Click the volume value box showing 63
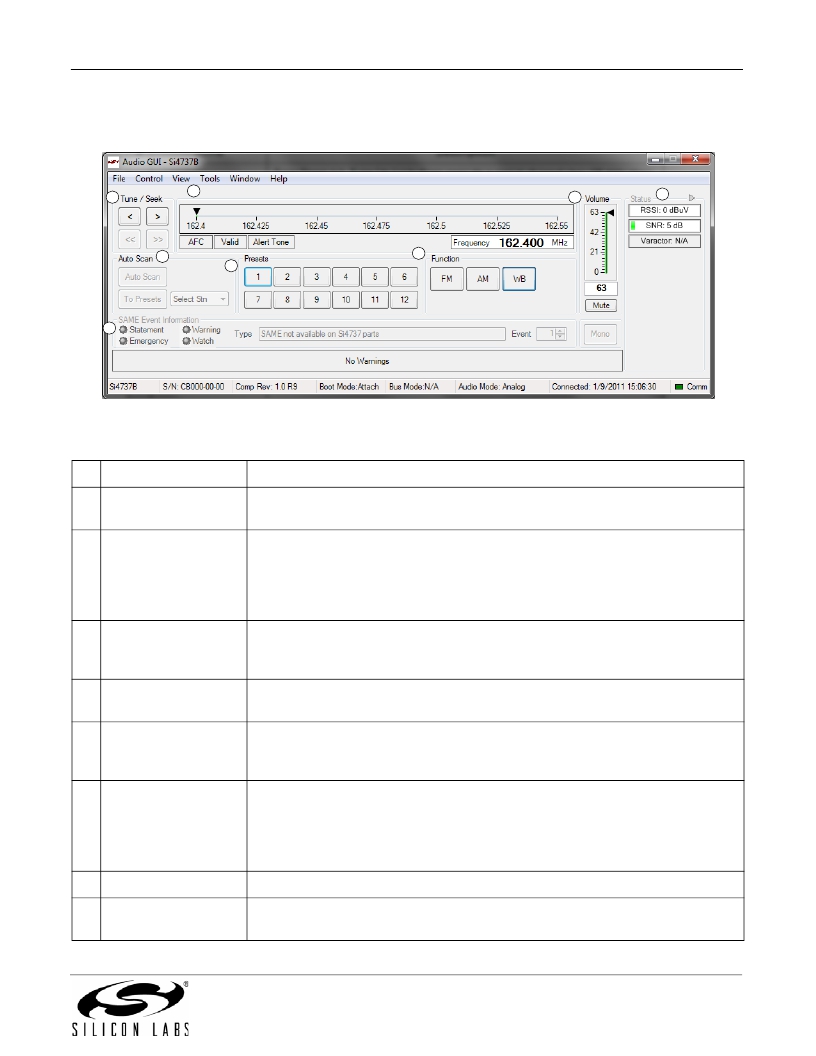The height and width of the screenshot is (1056, 816). tap(601, 288)
